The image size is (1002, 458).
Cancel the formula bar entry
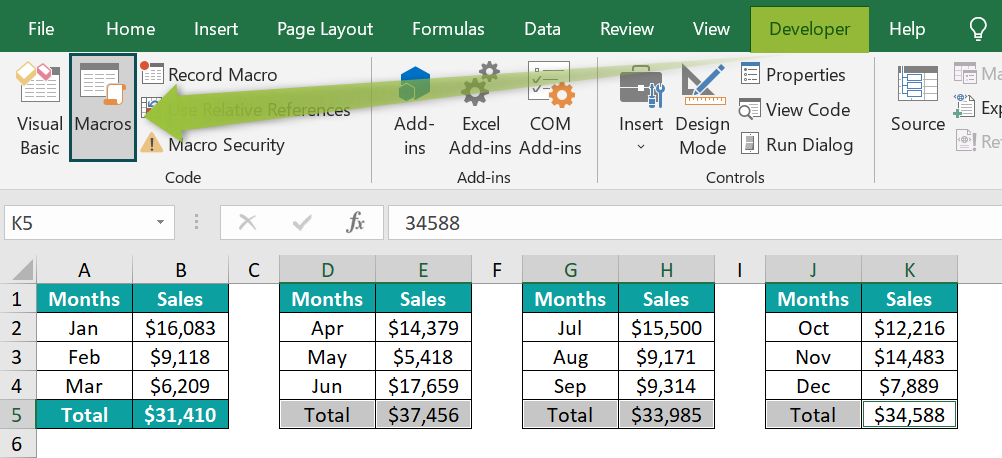[x=247, y=222]
